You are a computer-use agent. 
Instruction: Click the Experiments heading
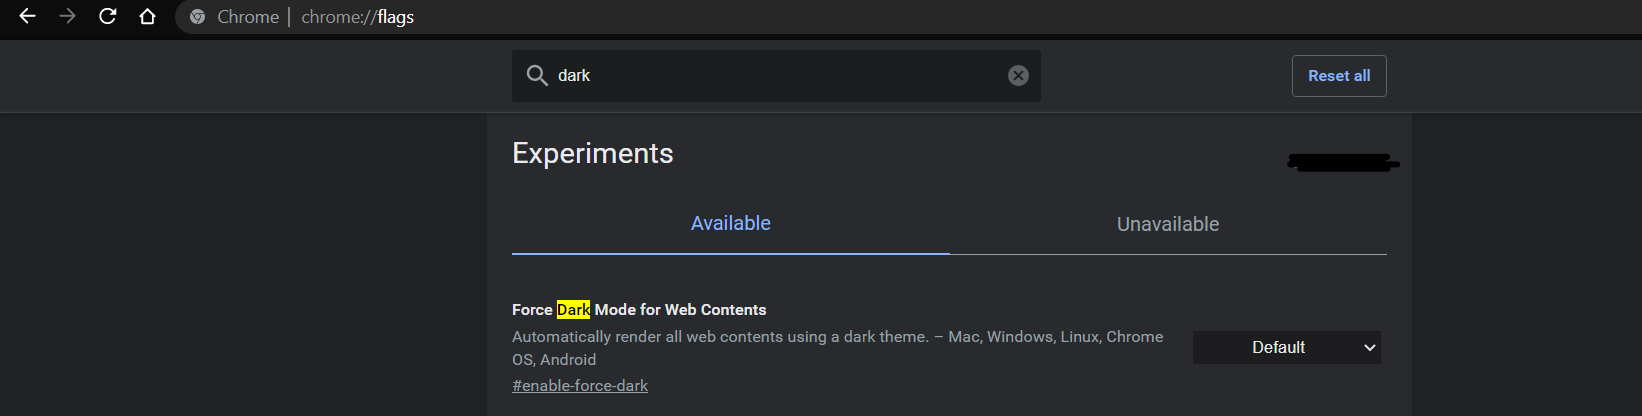[x=593, y=153]
